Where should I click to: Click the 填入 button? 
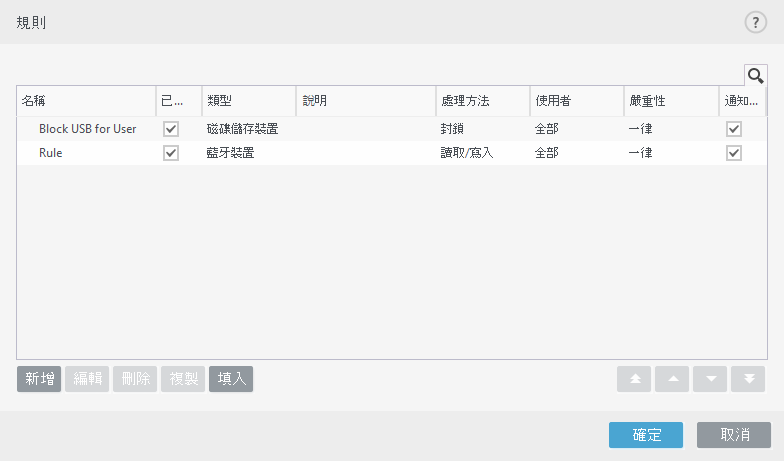(x=231, y=379)
